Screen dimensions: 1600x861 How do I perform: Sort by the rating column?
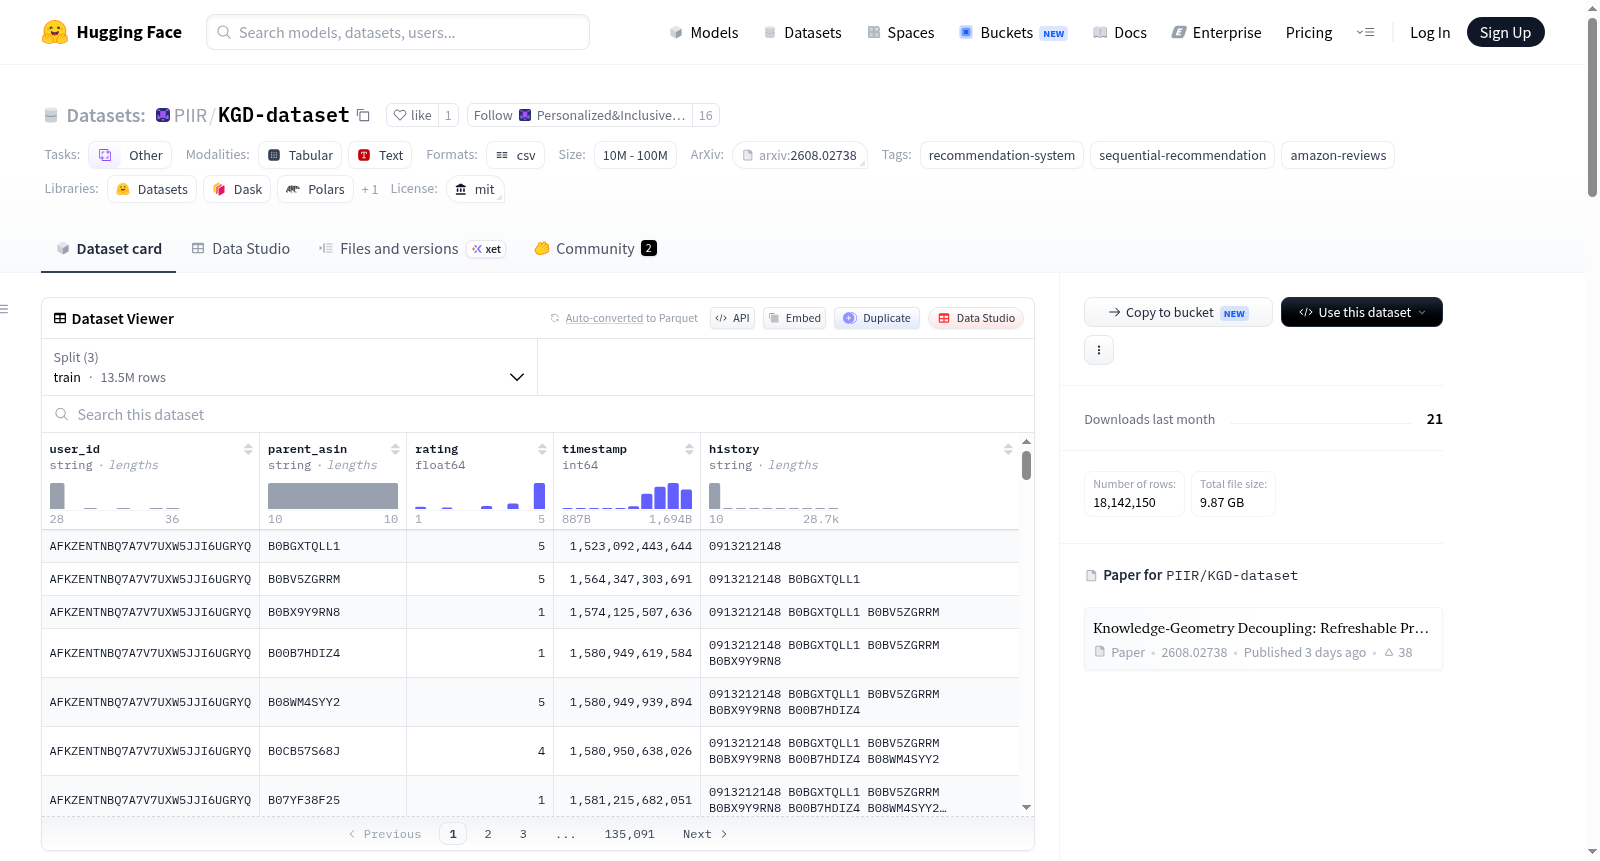pos(542,450)
